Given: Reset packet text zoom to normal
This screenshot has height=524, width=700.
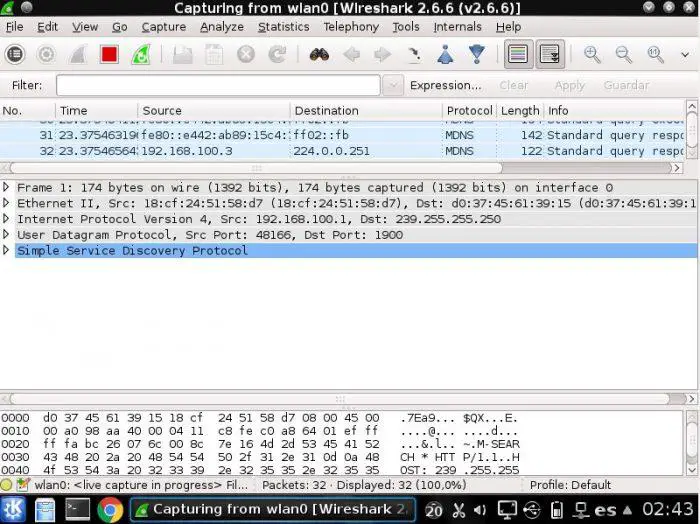Looking at the screenshot, I should (655, 54).
